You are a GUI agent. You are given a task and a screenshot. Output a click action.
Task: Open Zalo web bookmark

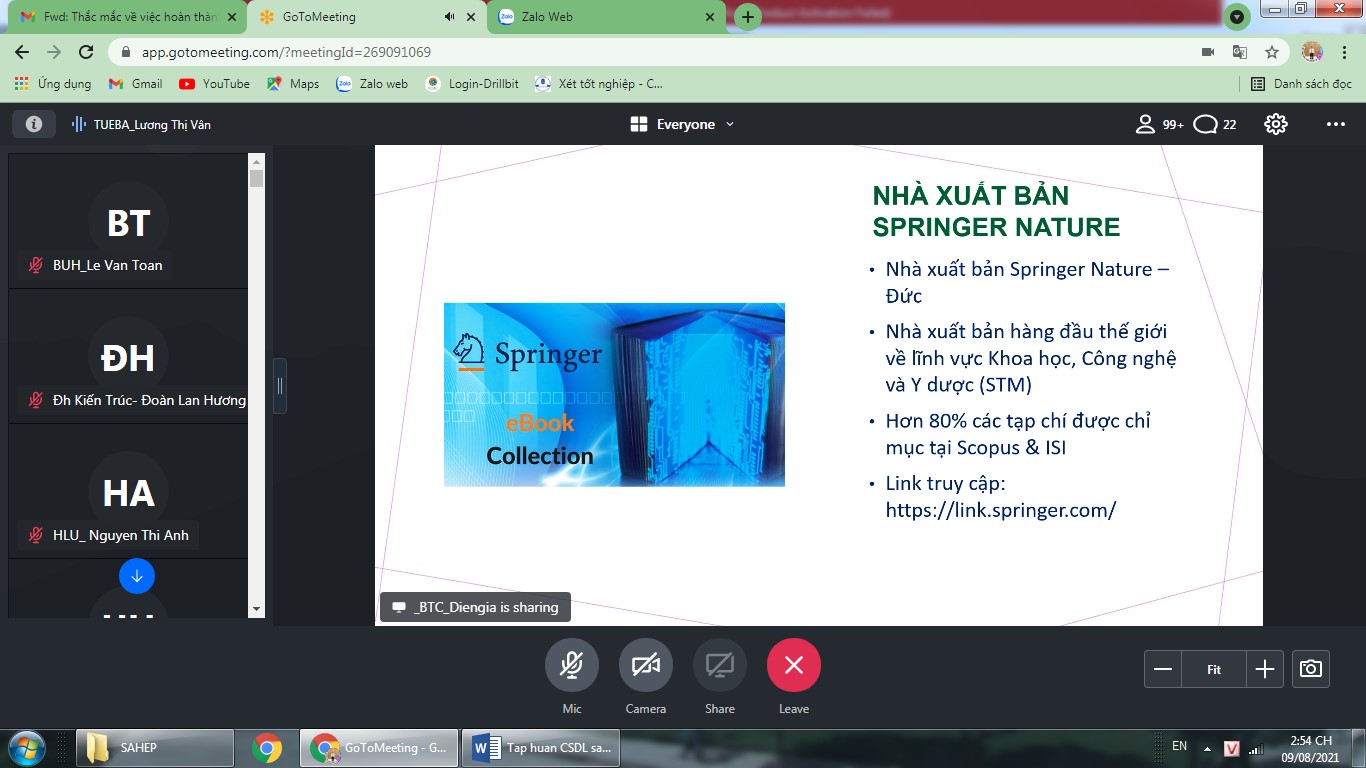[372, 84]
